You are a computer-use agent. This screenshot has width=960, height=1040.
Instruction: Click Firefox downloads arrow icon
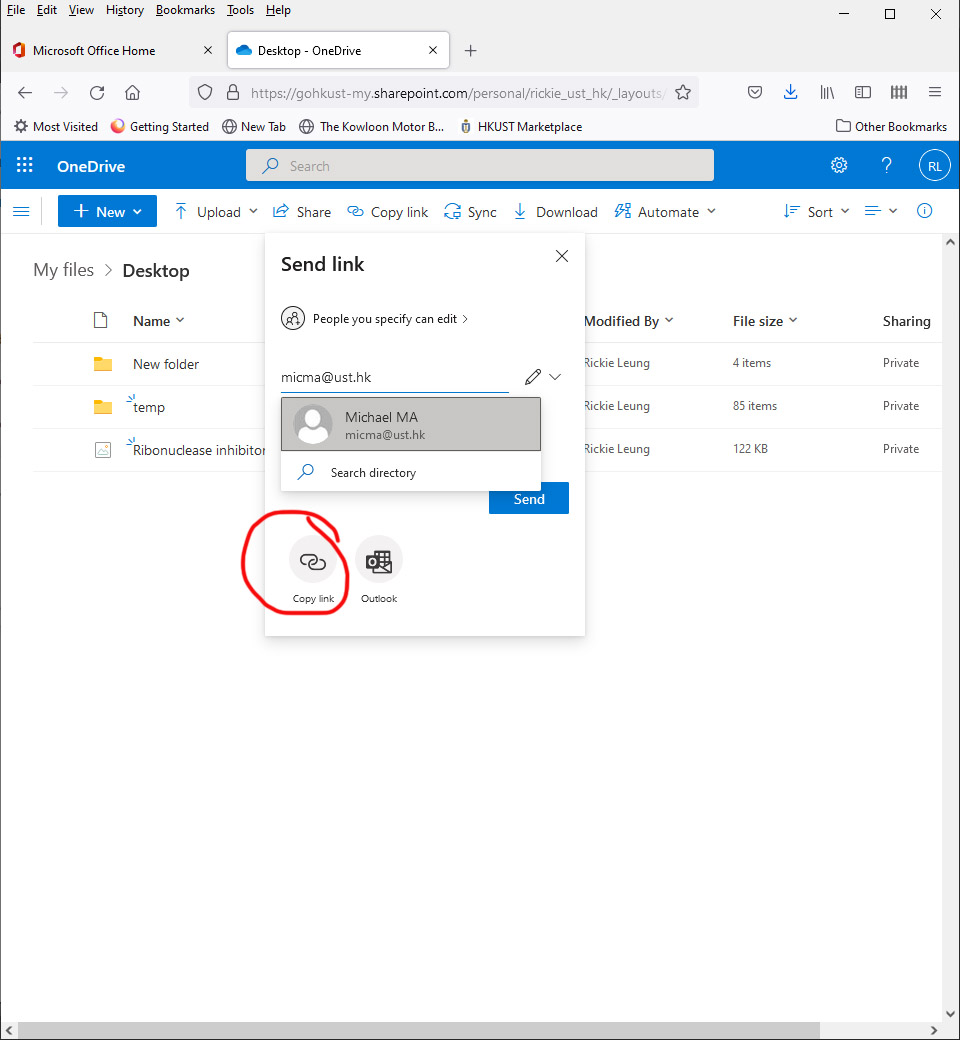tap(790, 92)
